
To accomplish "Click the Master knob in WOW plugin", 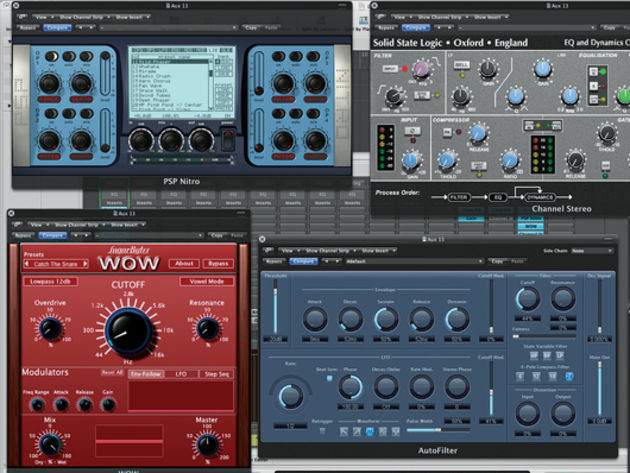I will coord(208,445).
